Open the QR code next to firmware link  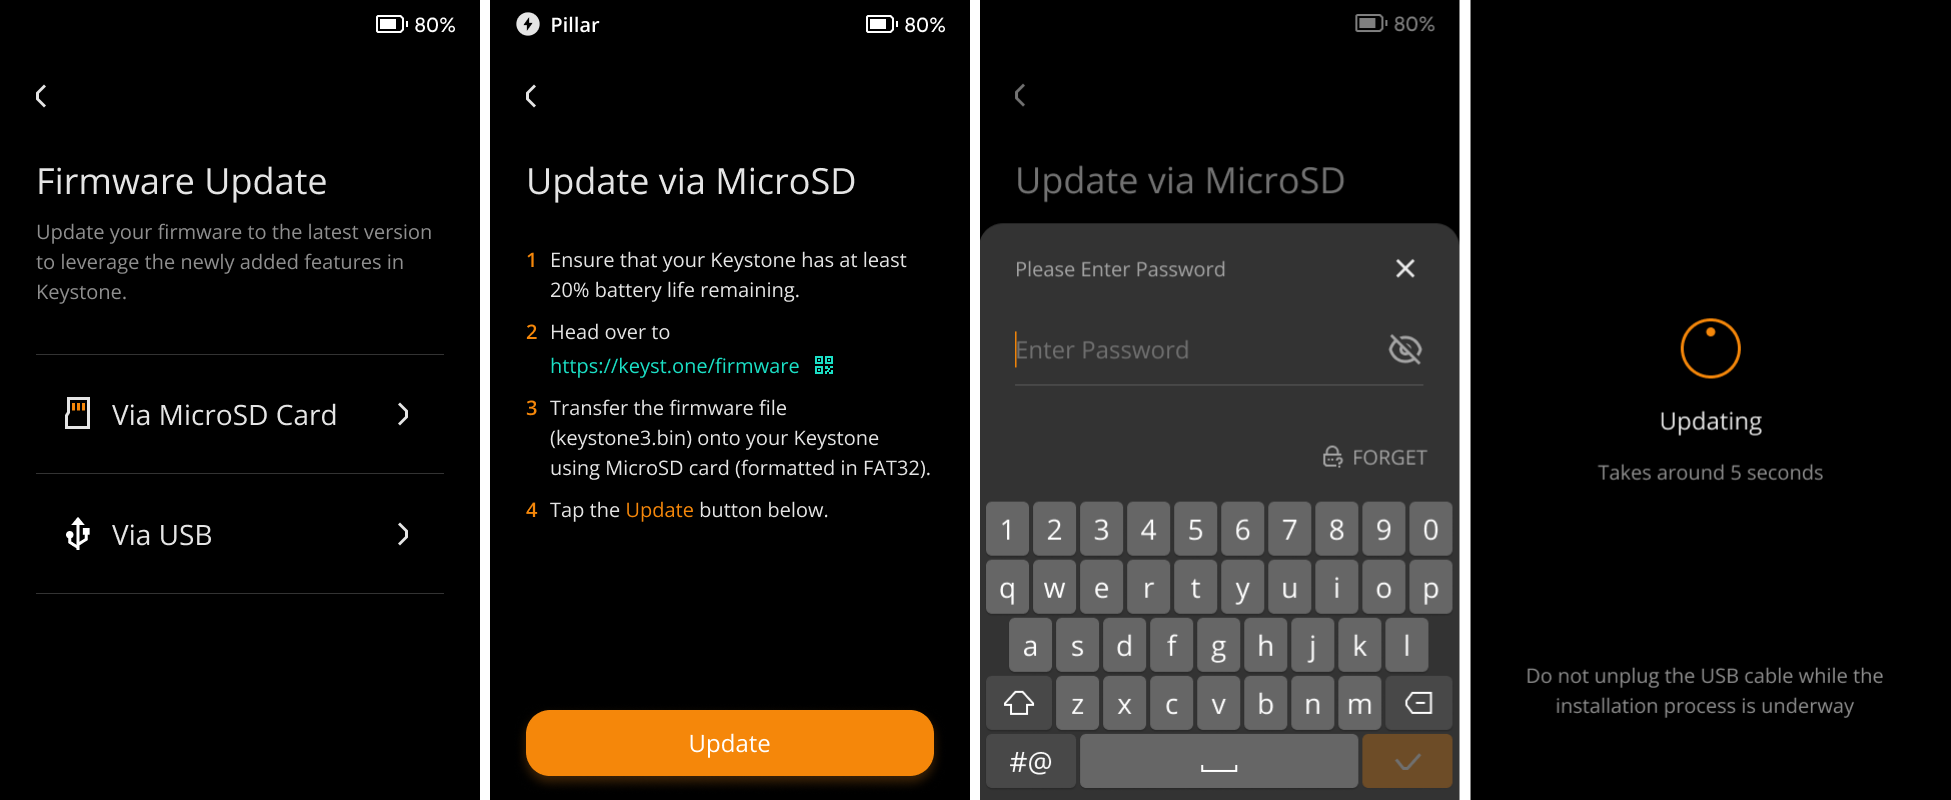pyautogui.click(x=824, y=365)
